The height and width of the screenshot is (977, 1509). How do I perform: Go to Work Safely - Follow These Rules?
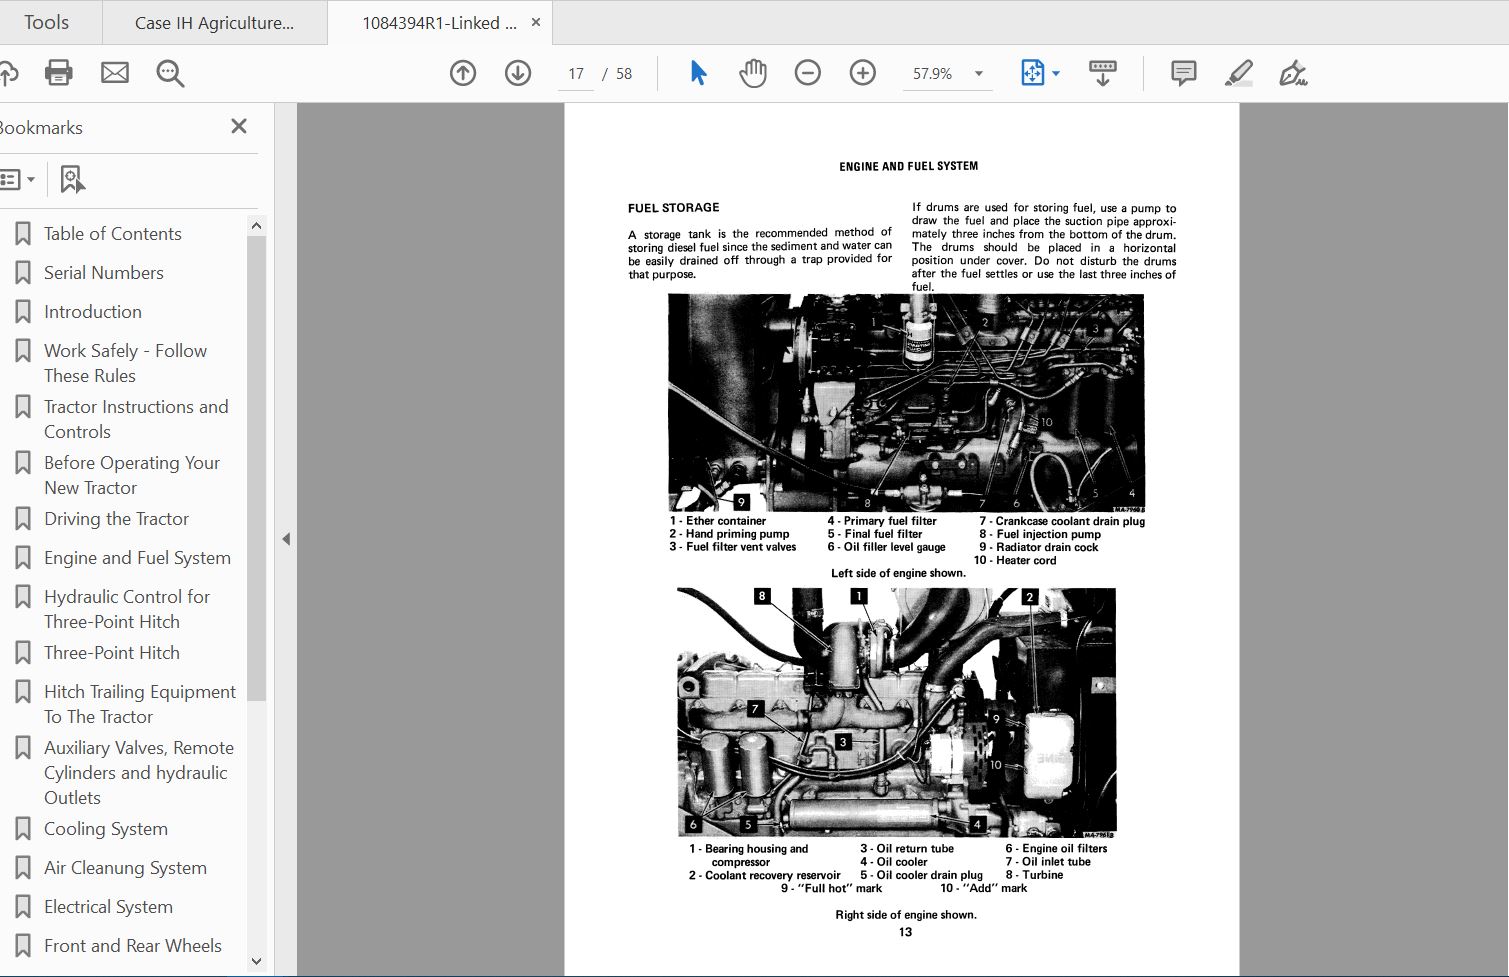(126, 363)
